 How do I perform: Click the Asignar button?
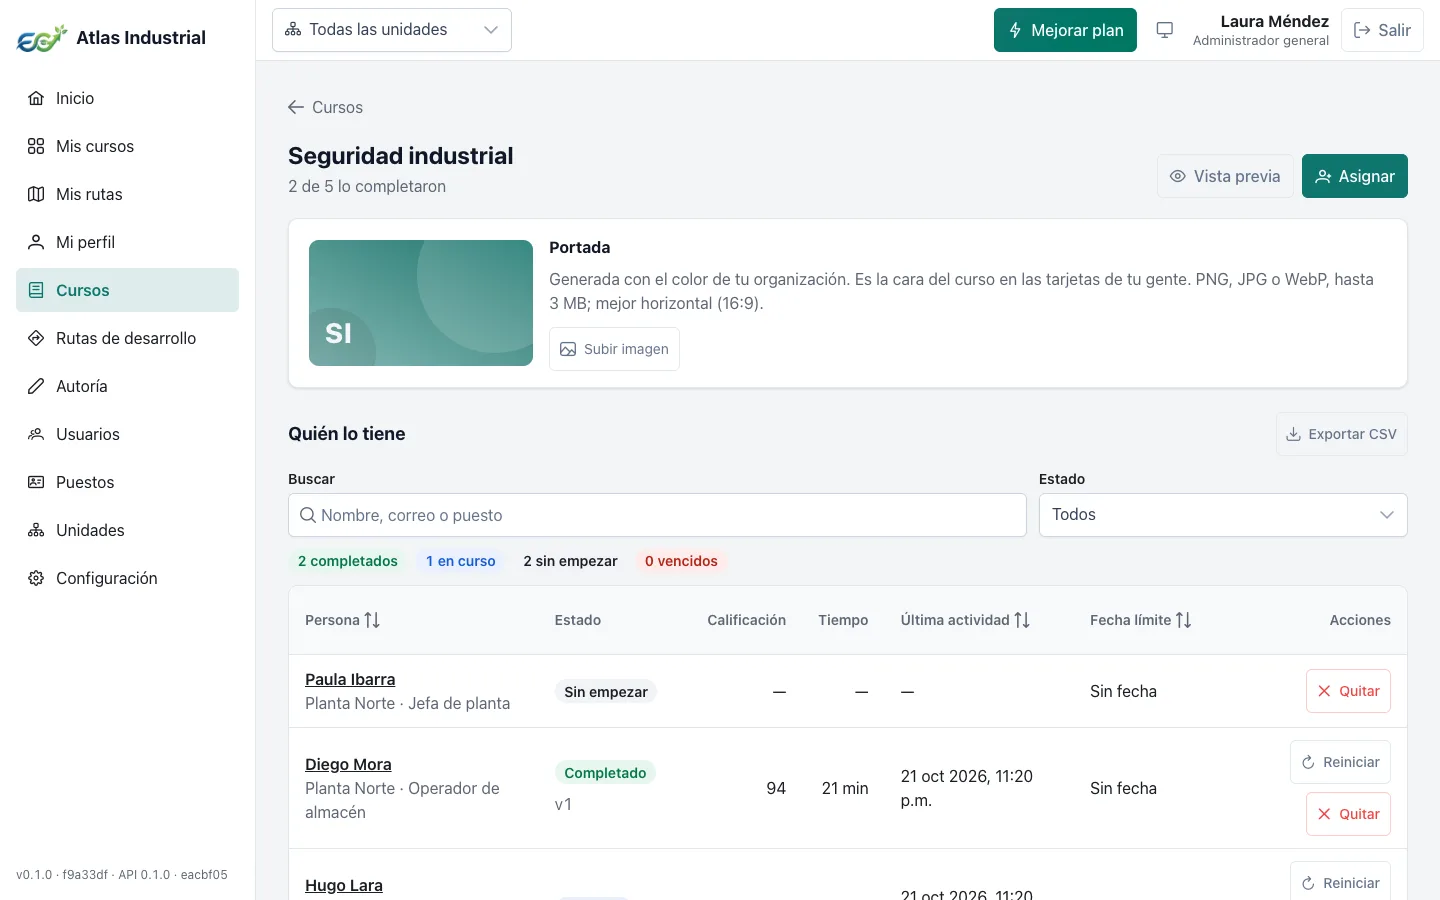pyautogui.click(x=1355, y=176)
